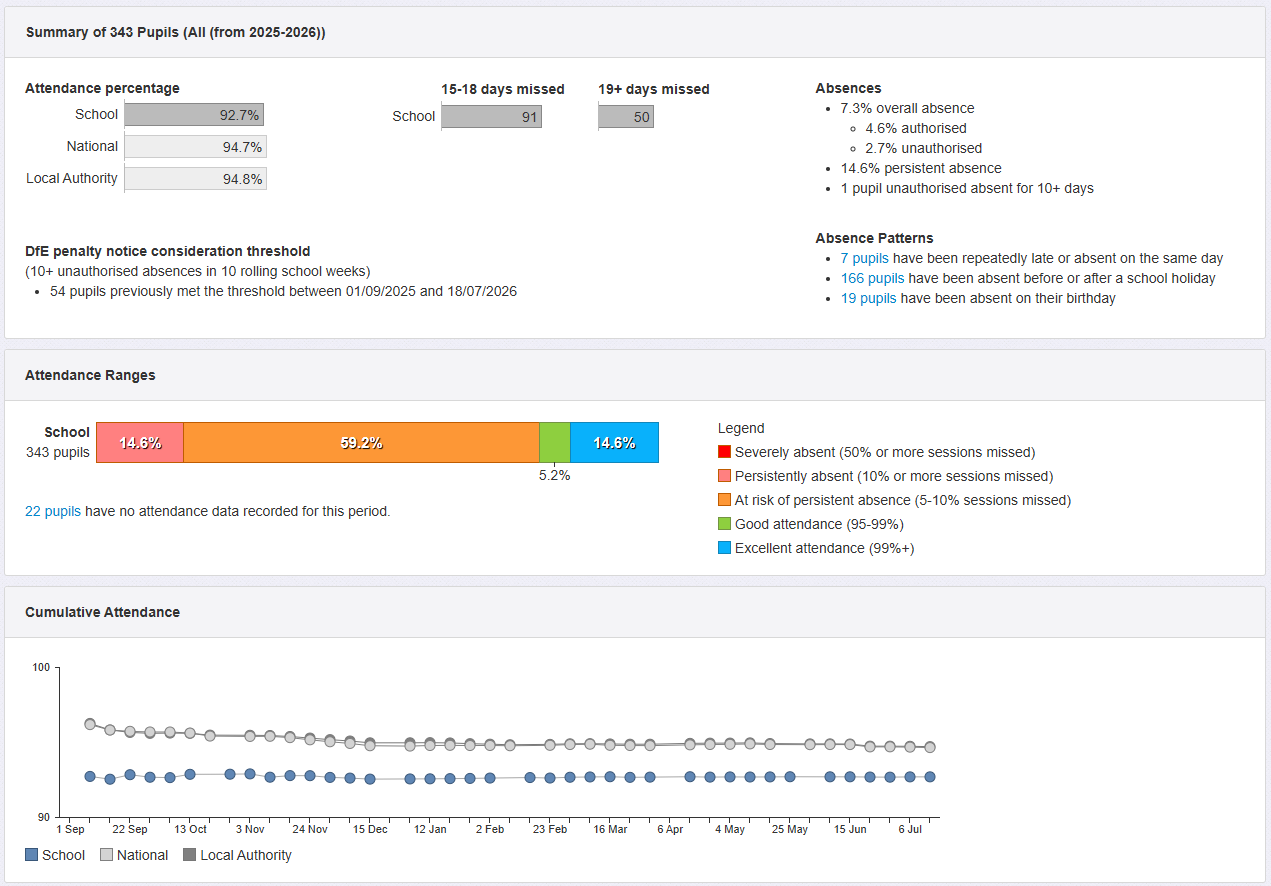Open the "166 pupils" absent near holiday link
Screen dimensions: 1271x886
point(872,278)
